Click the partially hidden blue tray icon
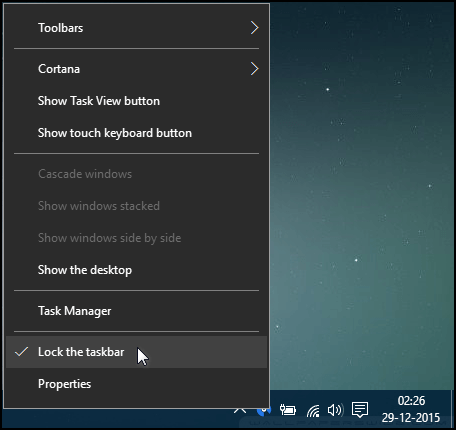 point(264,411)
